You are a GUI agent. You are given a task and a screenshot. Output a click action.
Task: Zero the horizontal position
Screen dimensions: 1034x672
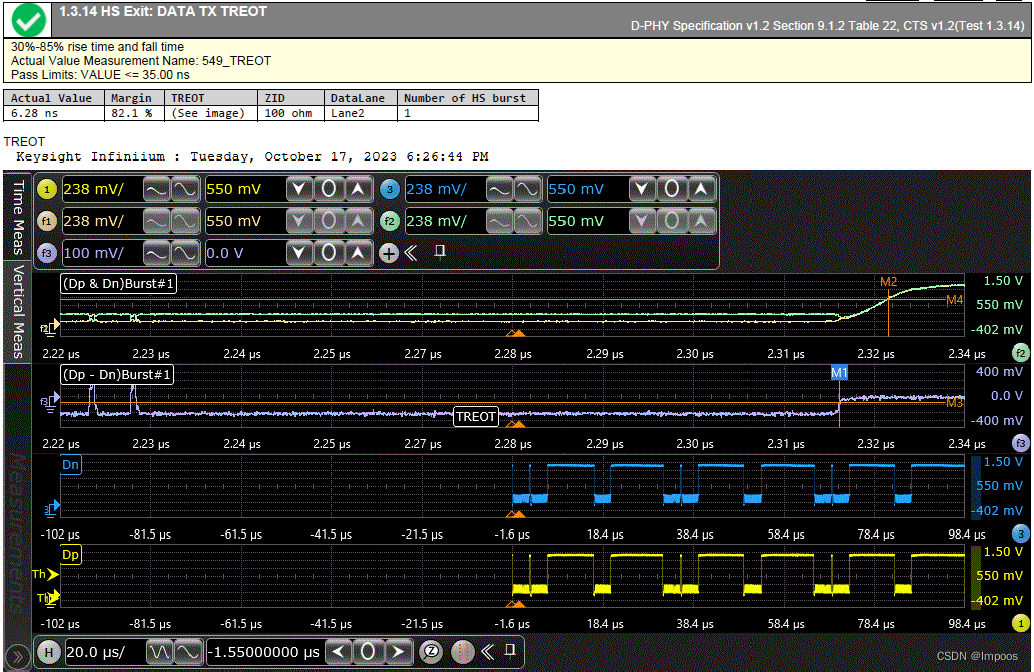click(368, 652)
